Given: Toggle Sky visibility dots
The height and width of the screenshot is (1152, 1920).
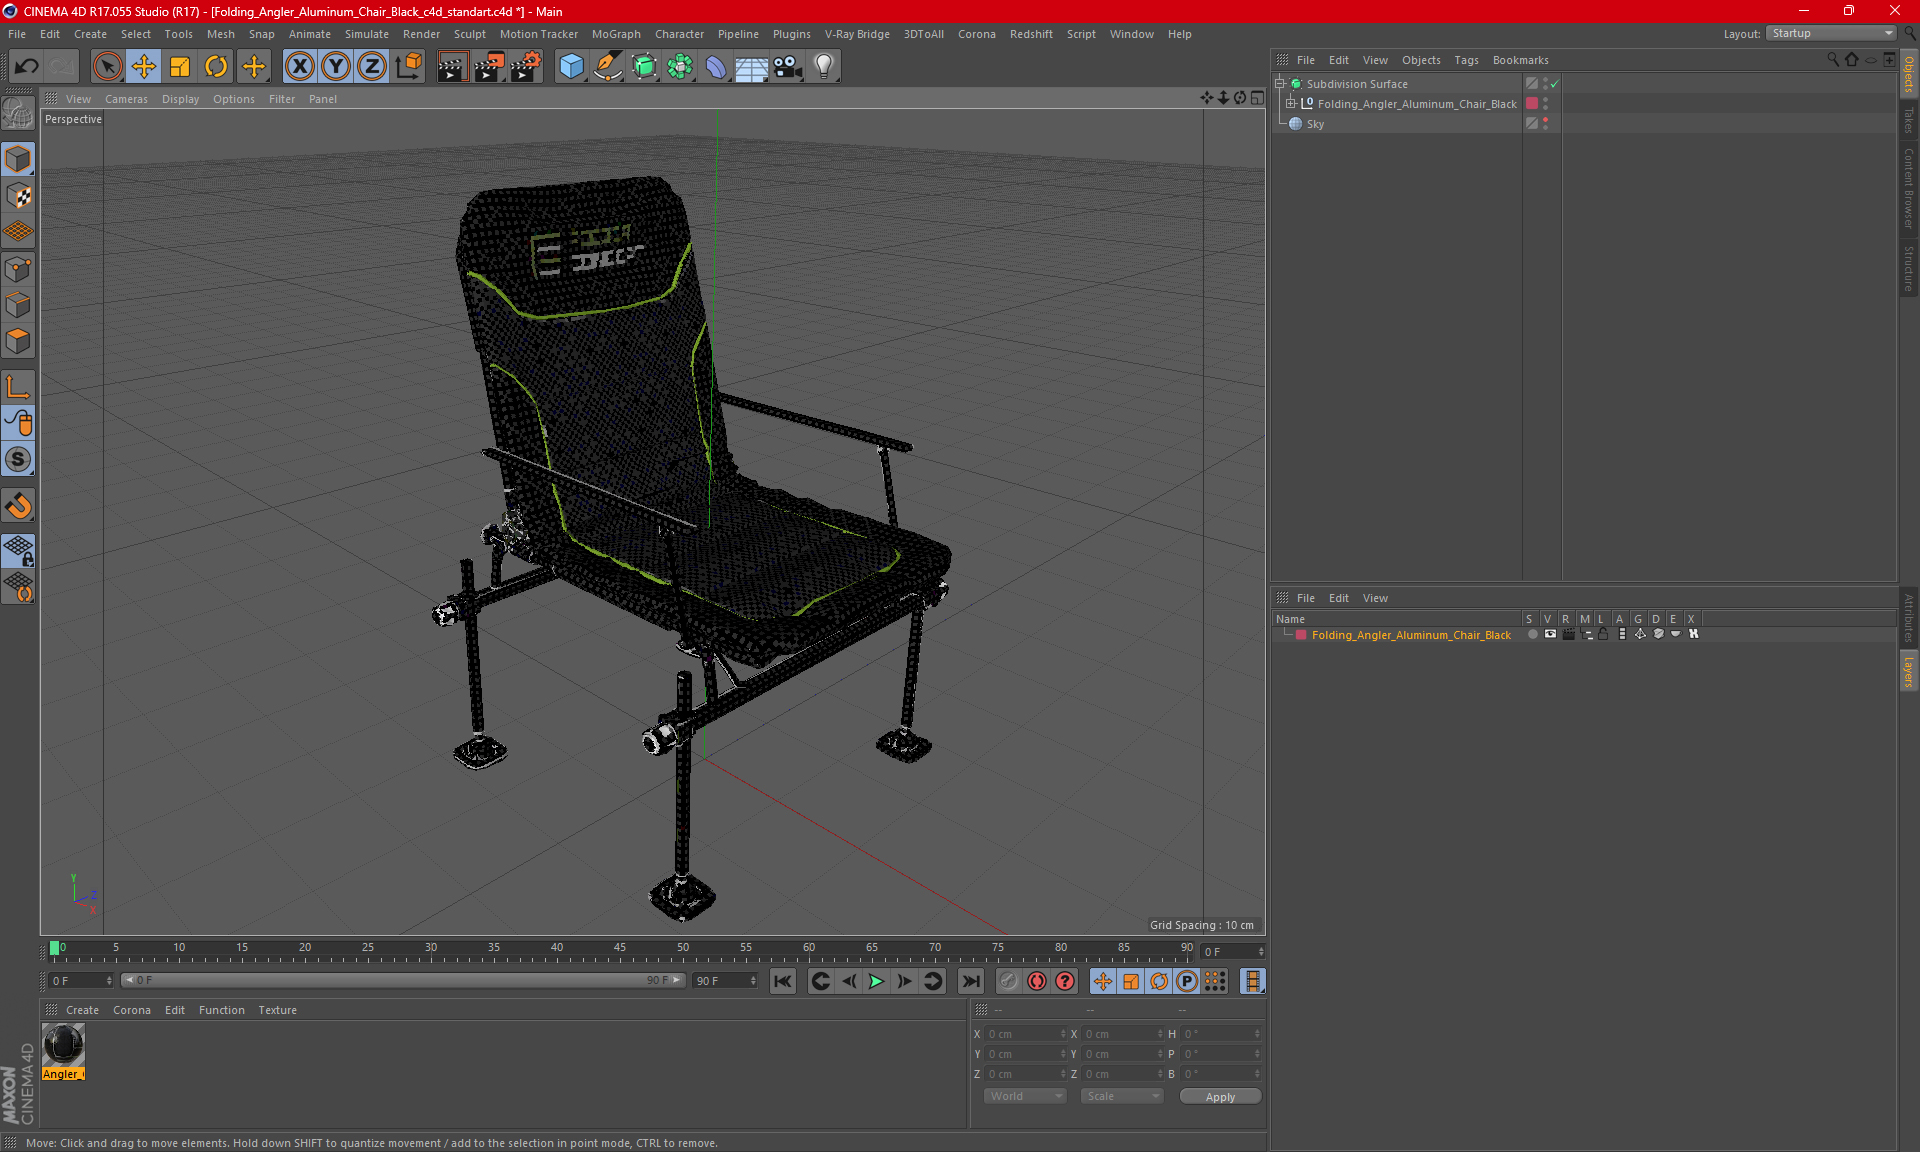Looking at the screenshot, I should pos(1545,124).
